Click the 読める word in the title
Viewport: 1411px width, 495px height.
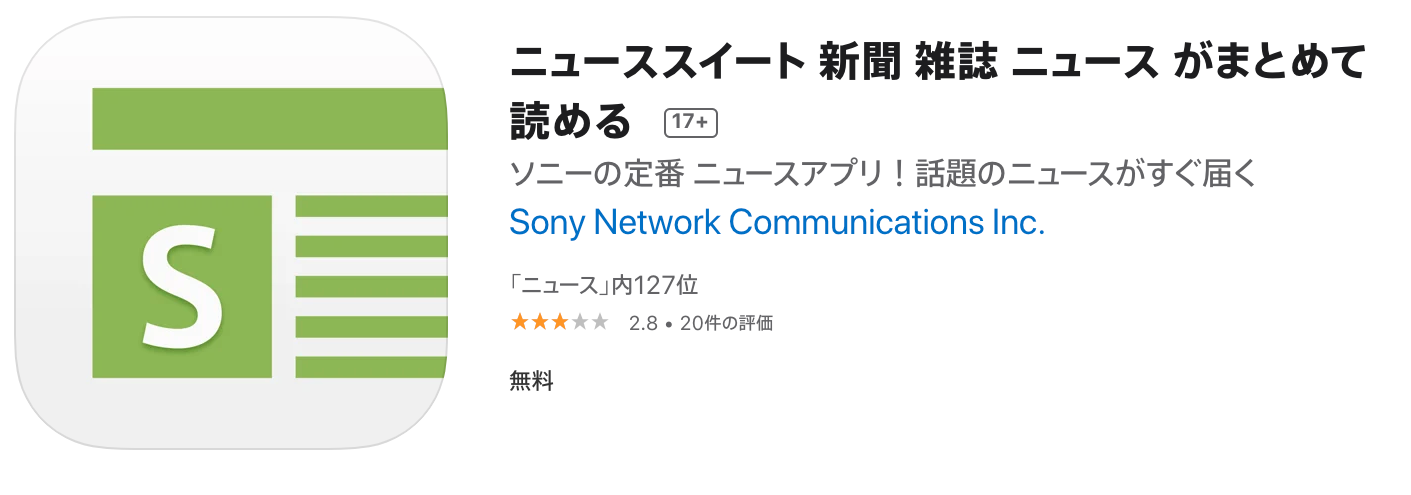coord(571,121)
